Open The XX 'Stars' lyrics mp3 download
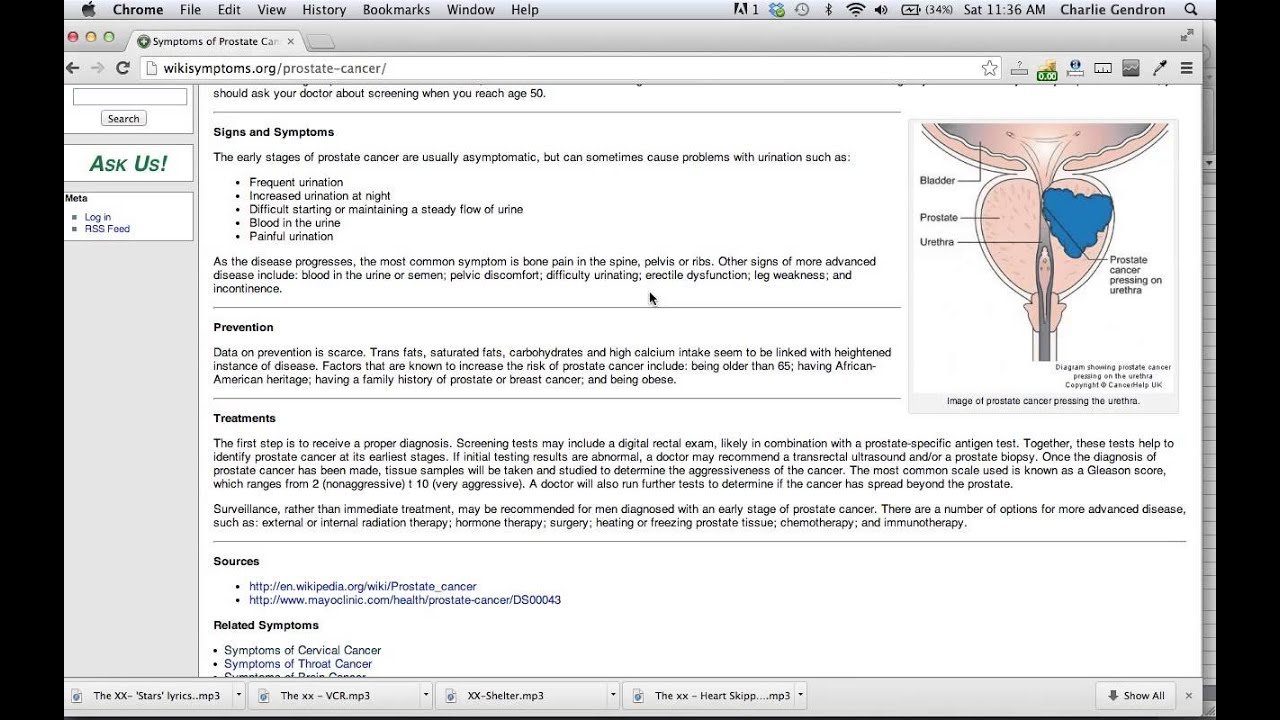 coord(150,696)
